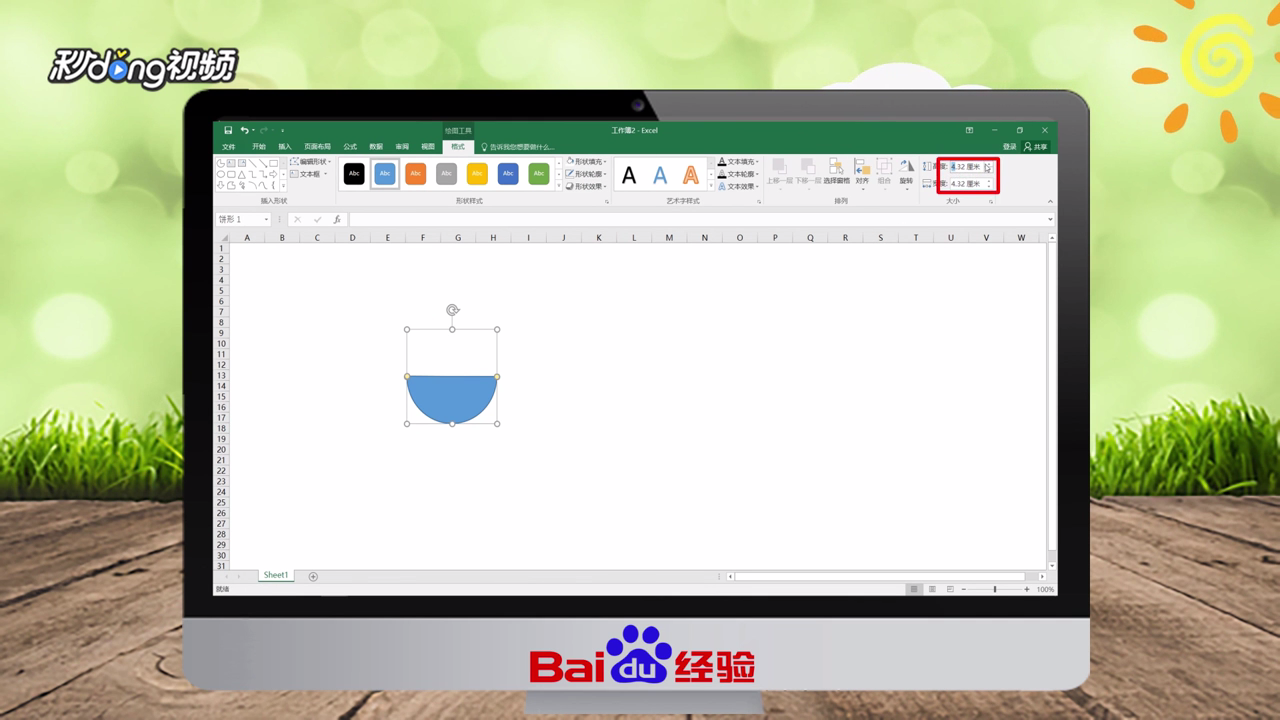Expand the shape styles gallery
The image size is (1280, 720).
[557, 184]
